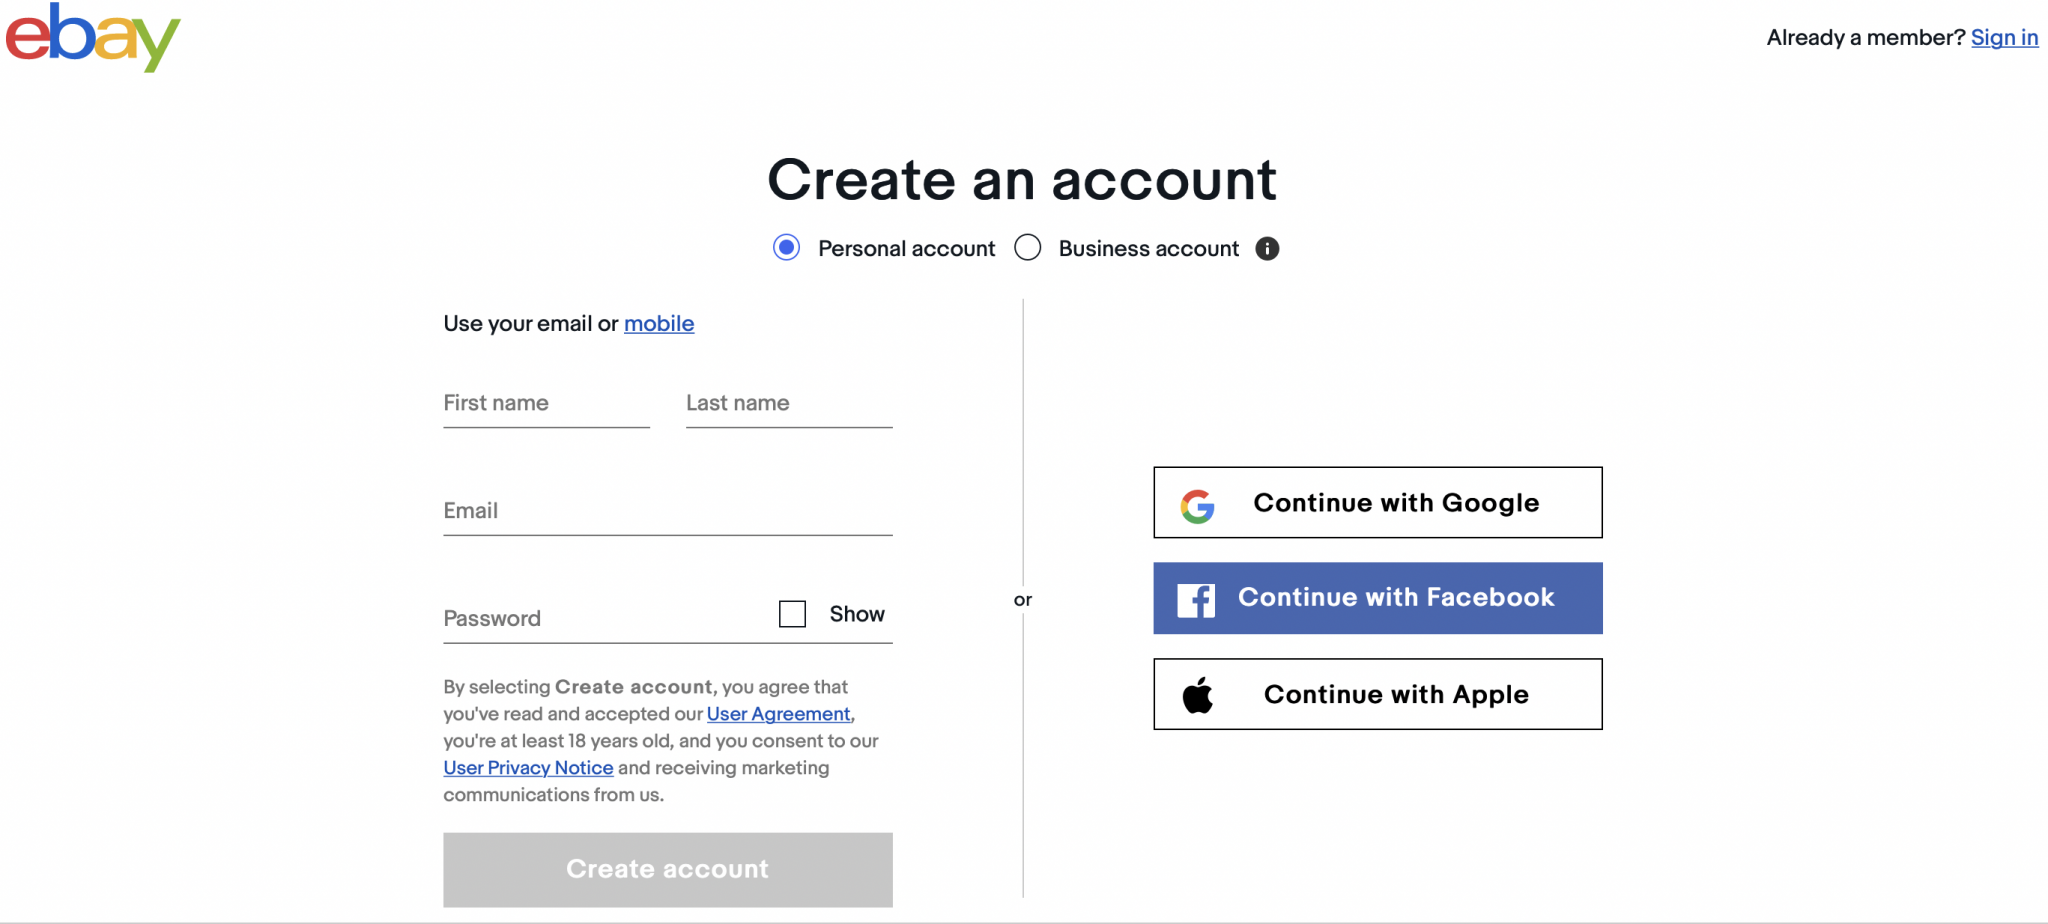This screenshot has width=2048, height=924.
Task: Click the eBay logo
Action: (93, 37)
